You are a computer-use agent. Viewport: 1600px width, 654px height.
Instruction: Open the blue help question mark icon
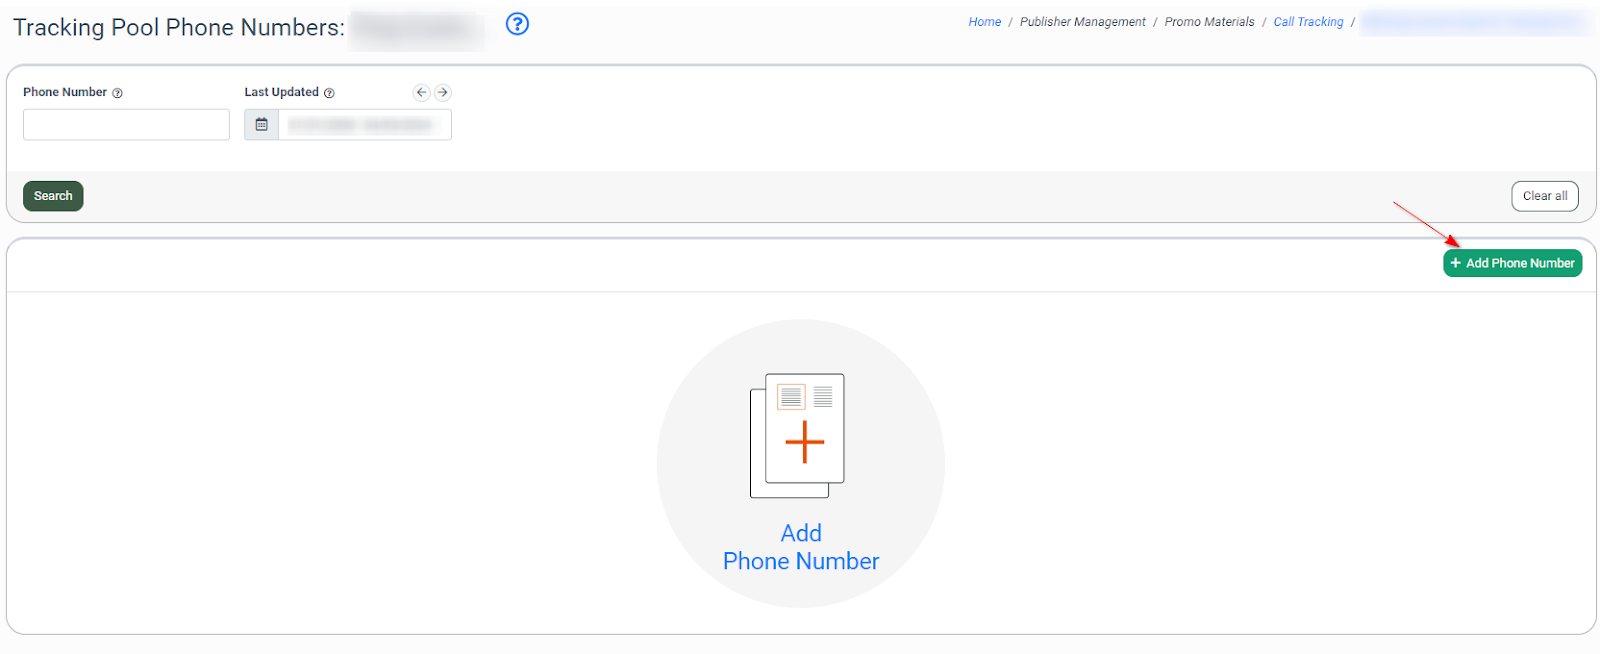[x=517, y=24]
